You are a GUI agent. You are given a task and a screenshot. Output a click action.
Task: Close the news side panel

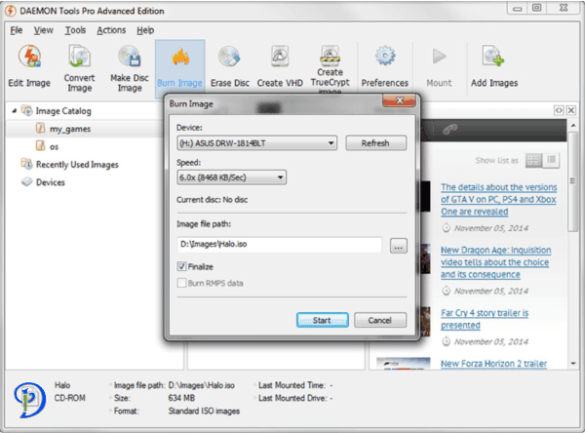pos(571,110)
